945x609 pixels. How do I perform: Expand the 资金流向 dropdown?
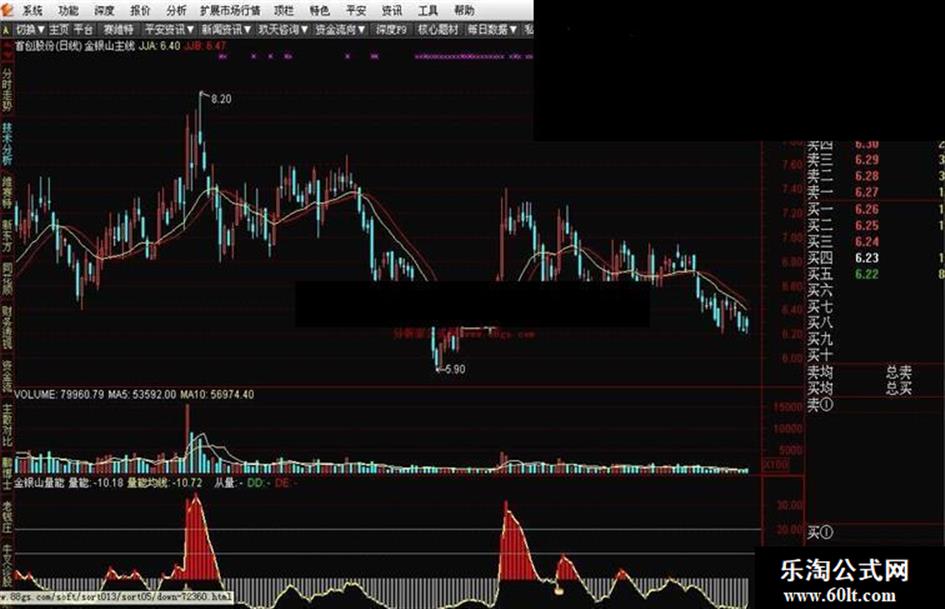340,29
